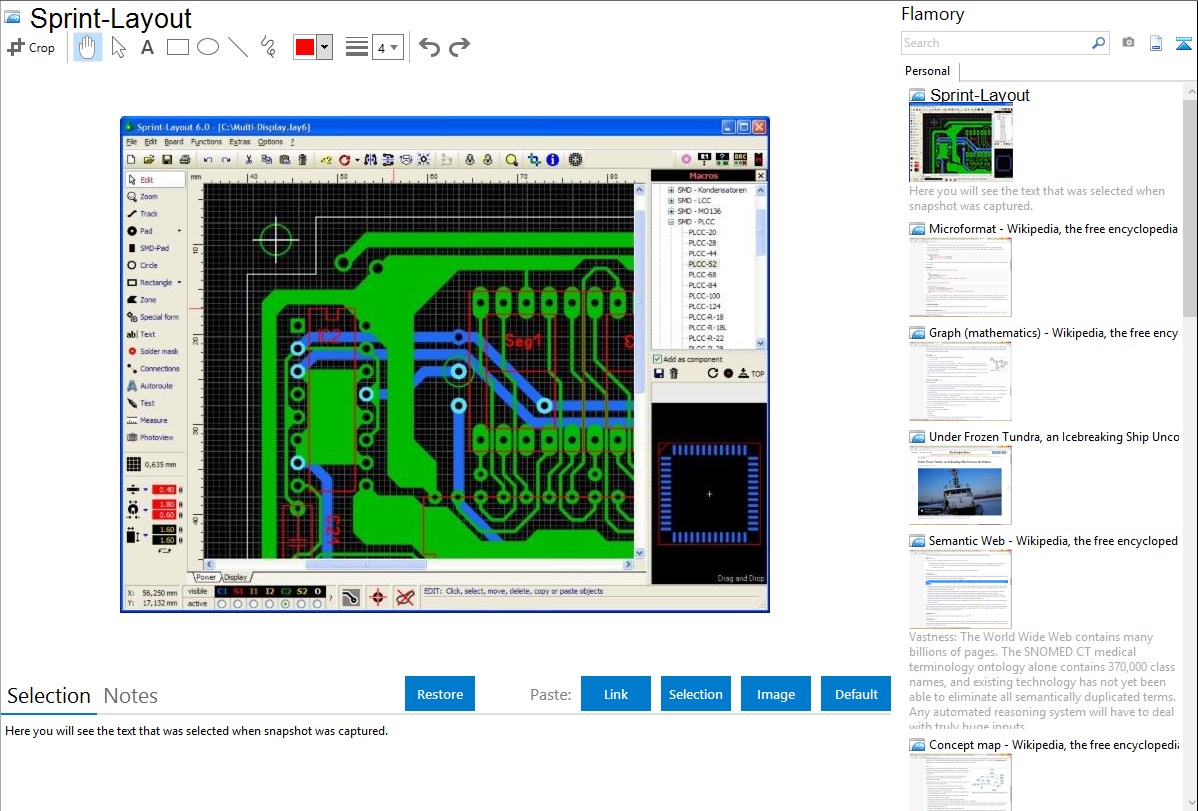Click the camera snapshot icon
The height and width of the screenshot is (811, 1198).
pos(1128,43)
